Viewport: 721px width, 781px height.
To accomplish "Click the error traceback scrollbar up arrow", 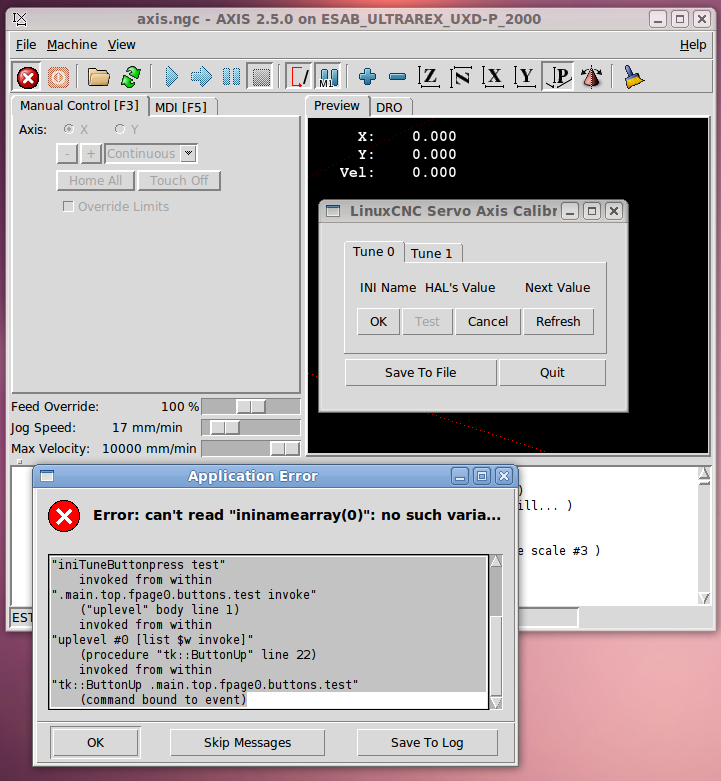I will pos(496,561).
